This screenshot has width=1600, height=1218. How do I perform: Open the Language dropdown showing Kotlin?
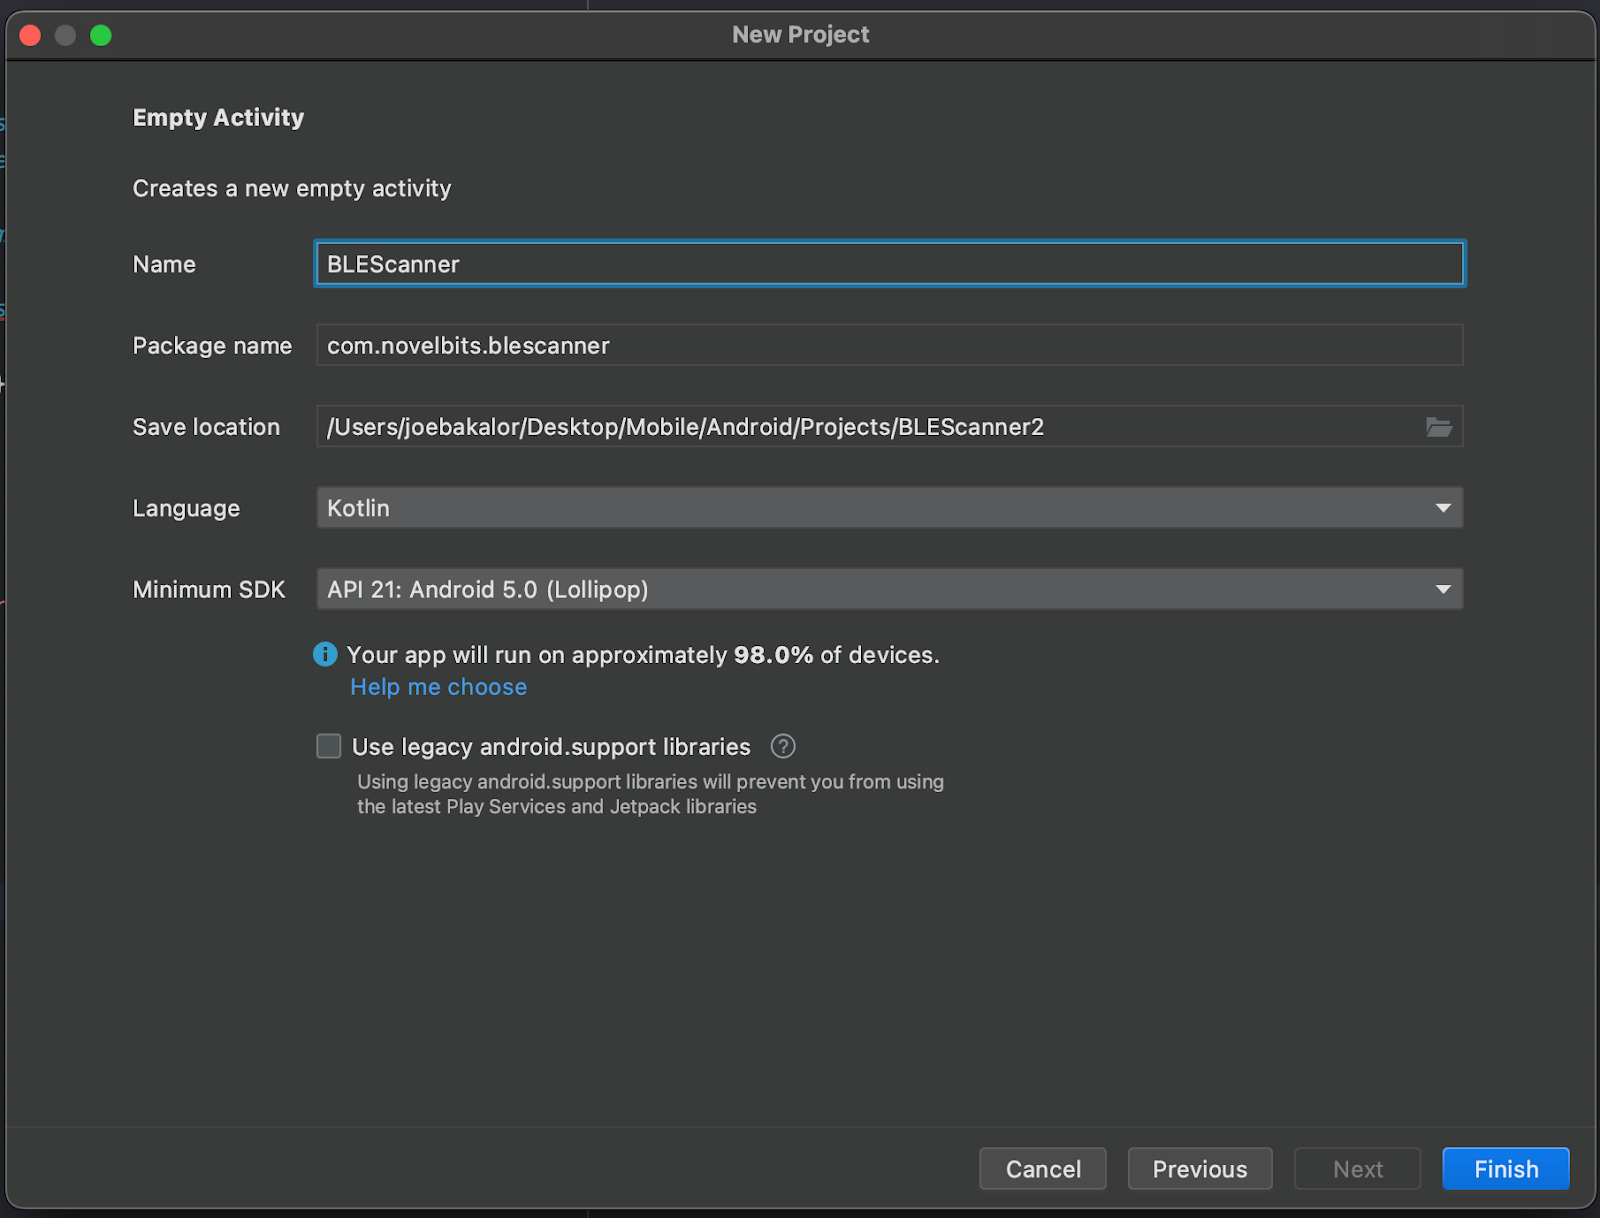[x=870, y=508]
